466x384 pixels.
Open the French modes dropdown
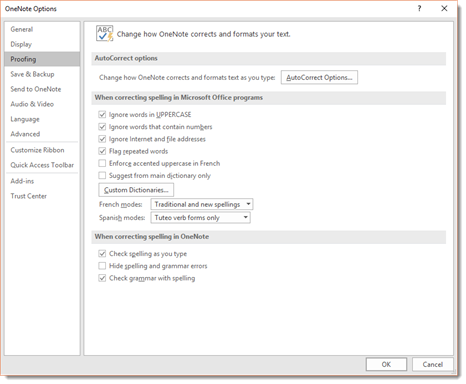(202, 204)
